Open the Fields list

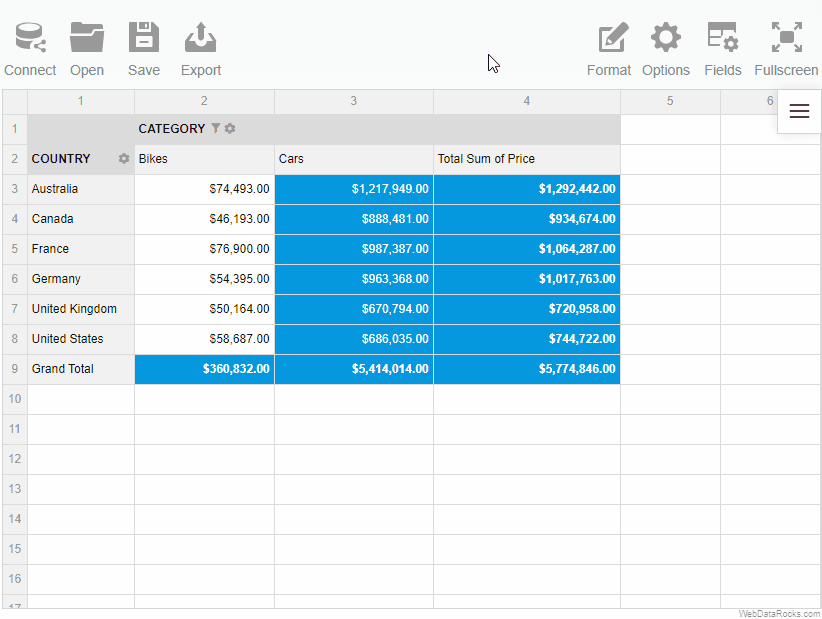coord(722,38)
